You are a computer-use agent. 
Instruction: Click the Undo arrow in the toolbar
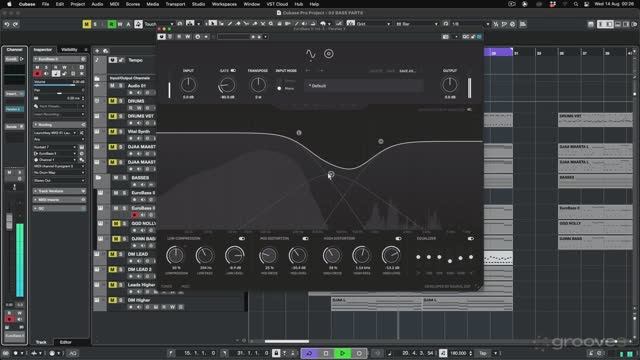7,24
